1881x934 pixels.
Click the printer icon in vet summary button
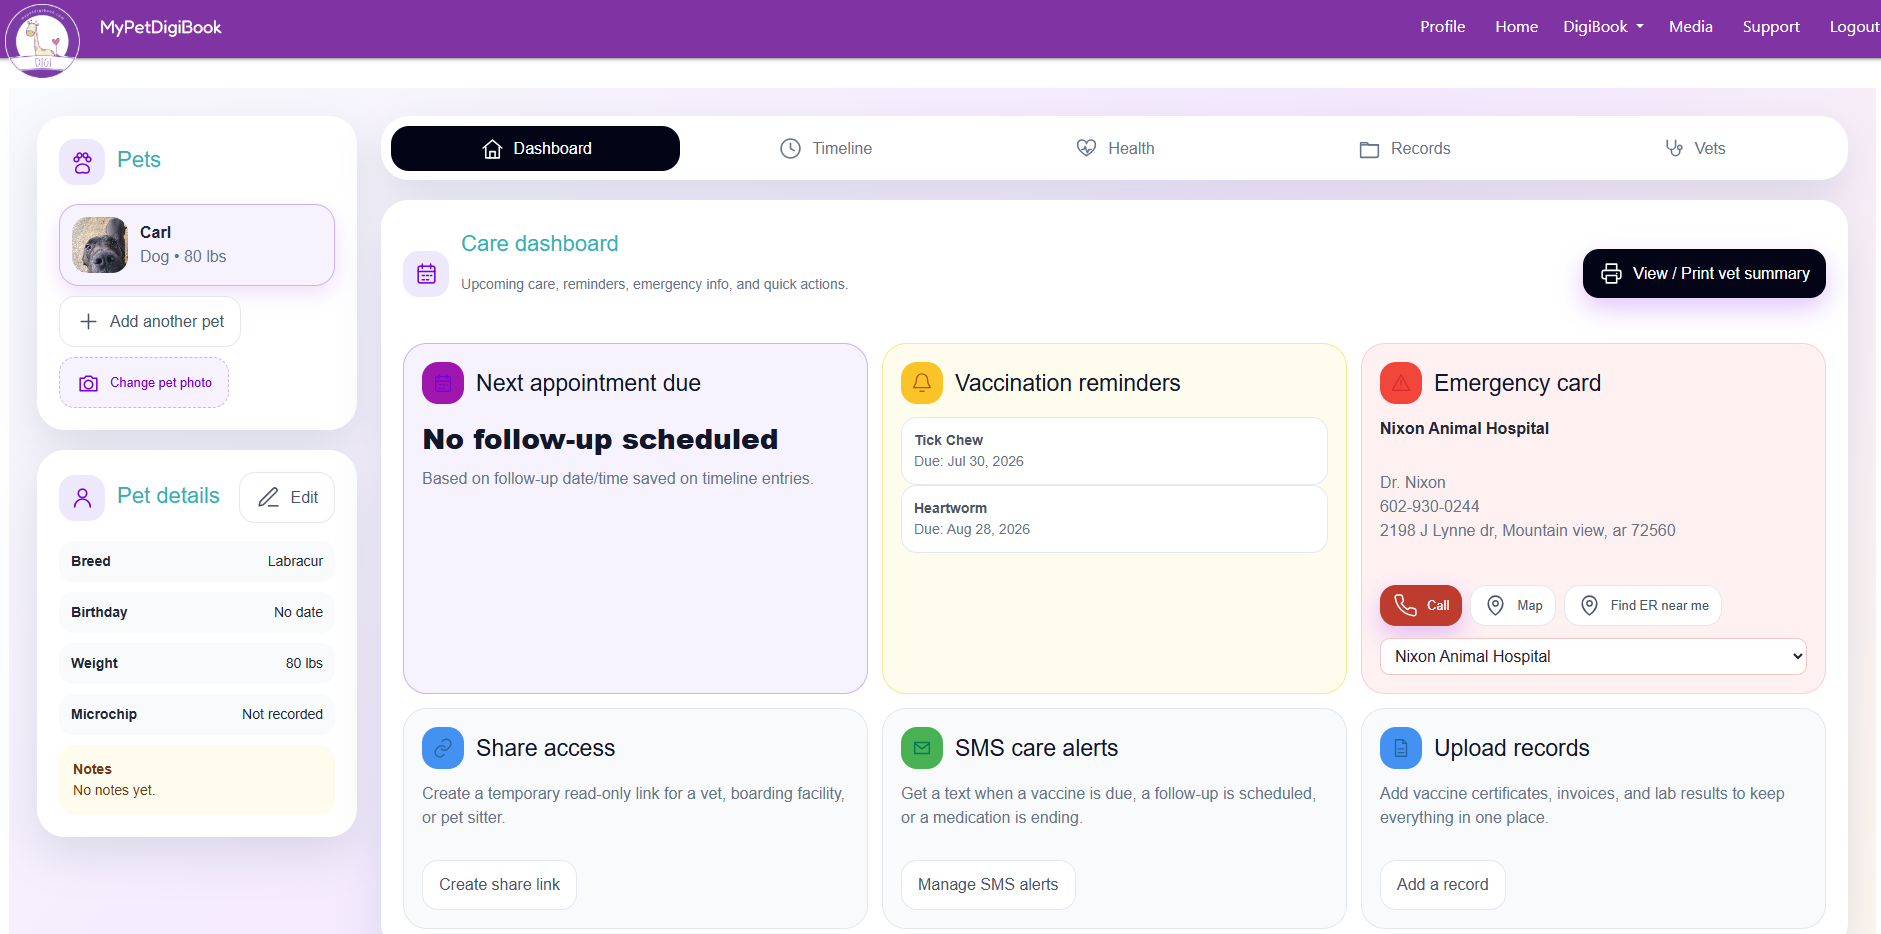(1611, 274)
